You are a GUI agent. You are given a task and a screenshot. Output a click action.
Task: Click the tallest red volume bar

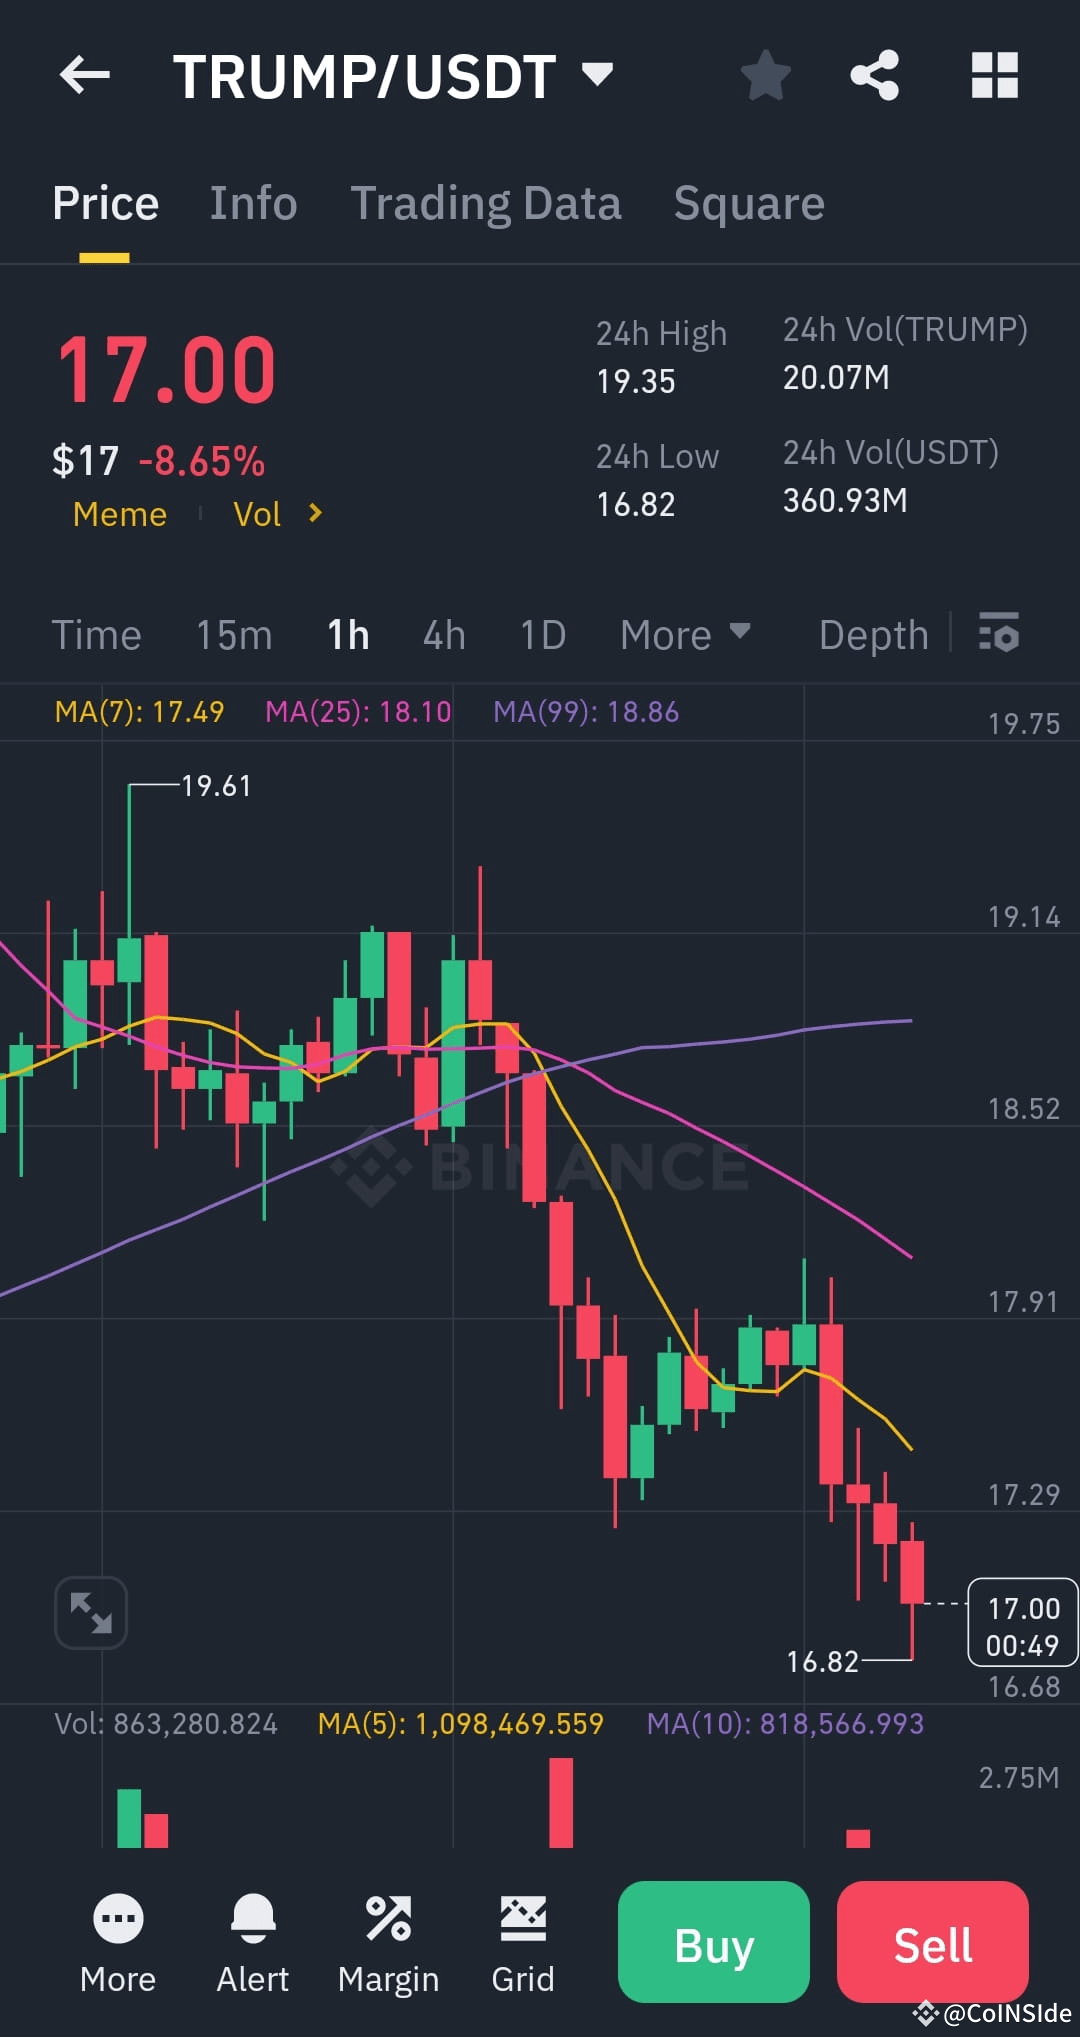point(561,1802)
